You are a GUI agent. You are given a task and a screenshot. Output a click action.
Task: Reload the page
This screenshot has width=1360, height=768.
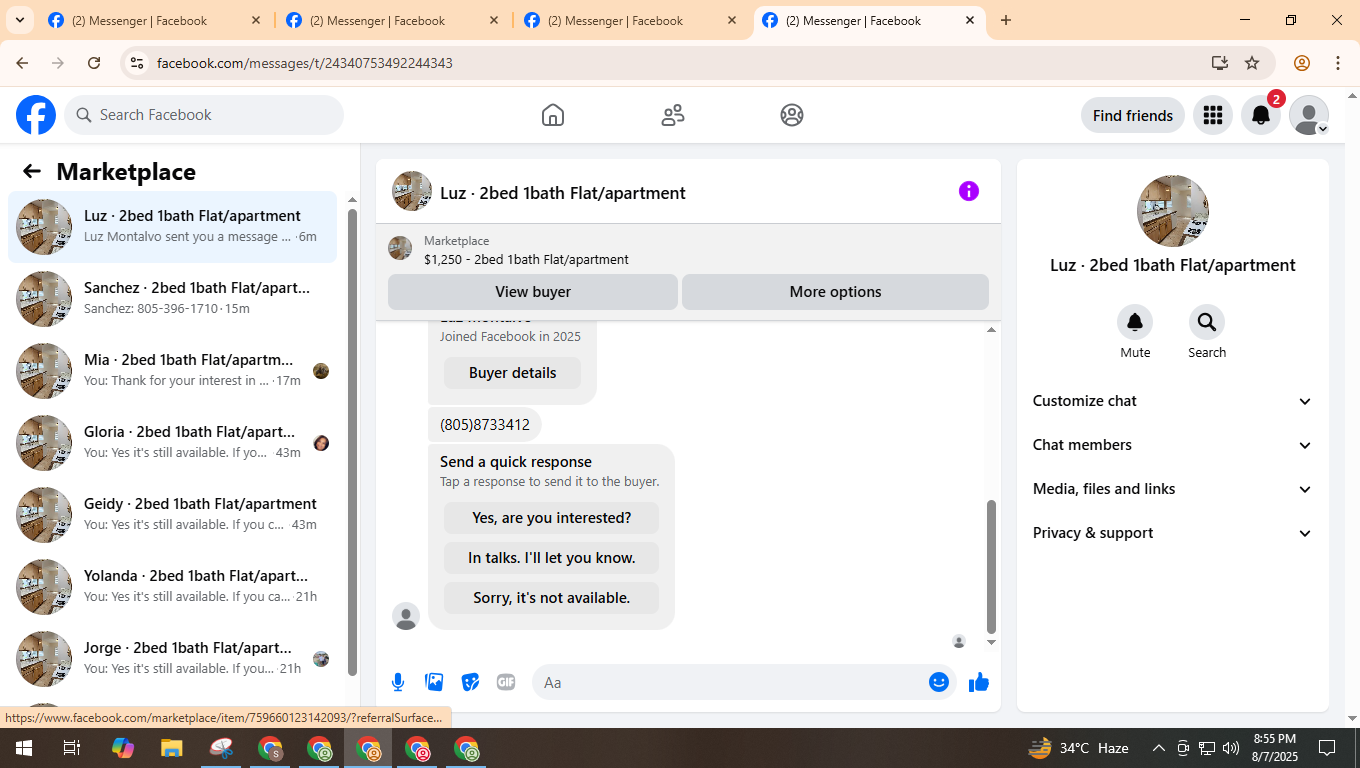[x=94, y=63]
